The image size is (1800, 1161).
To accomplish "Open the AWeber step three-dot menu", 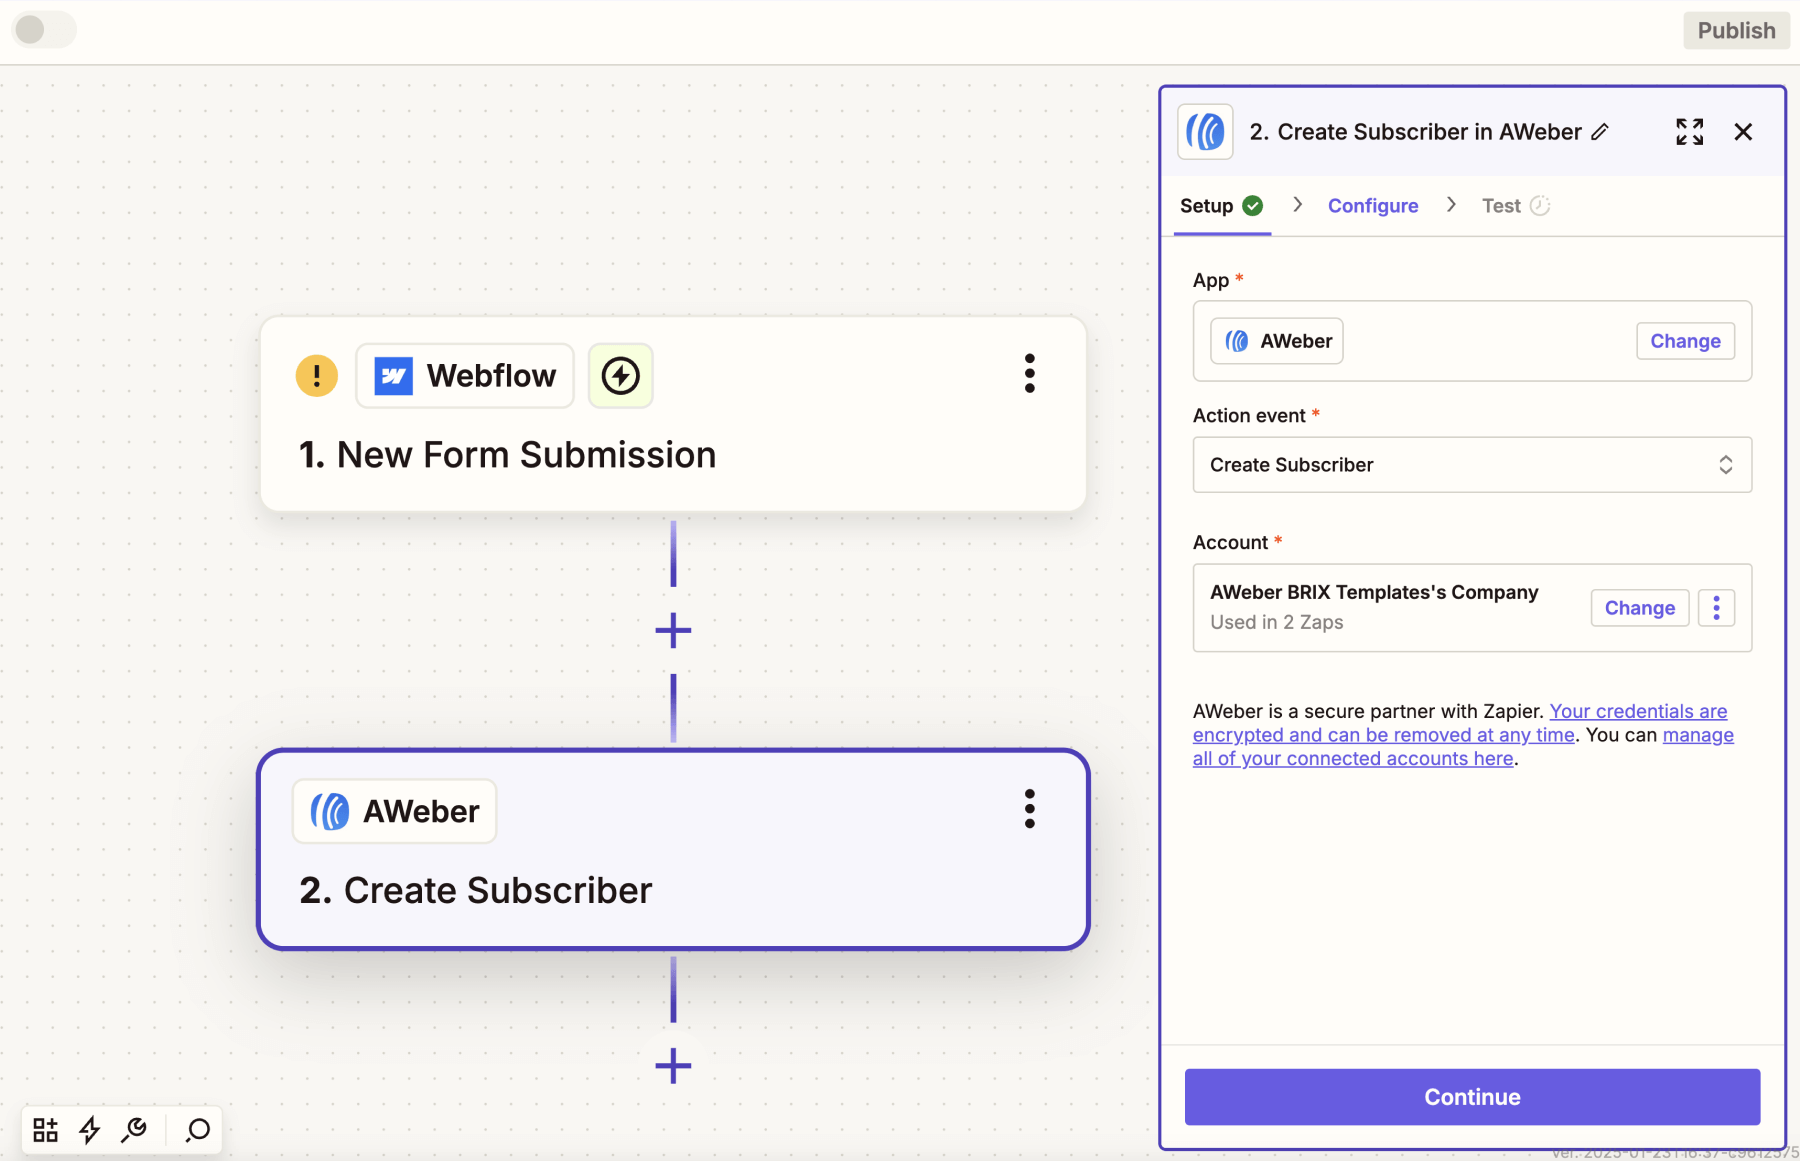I will [1029, 808].
